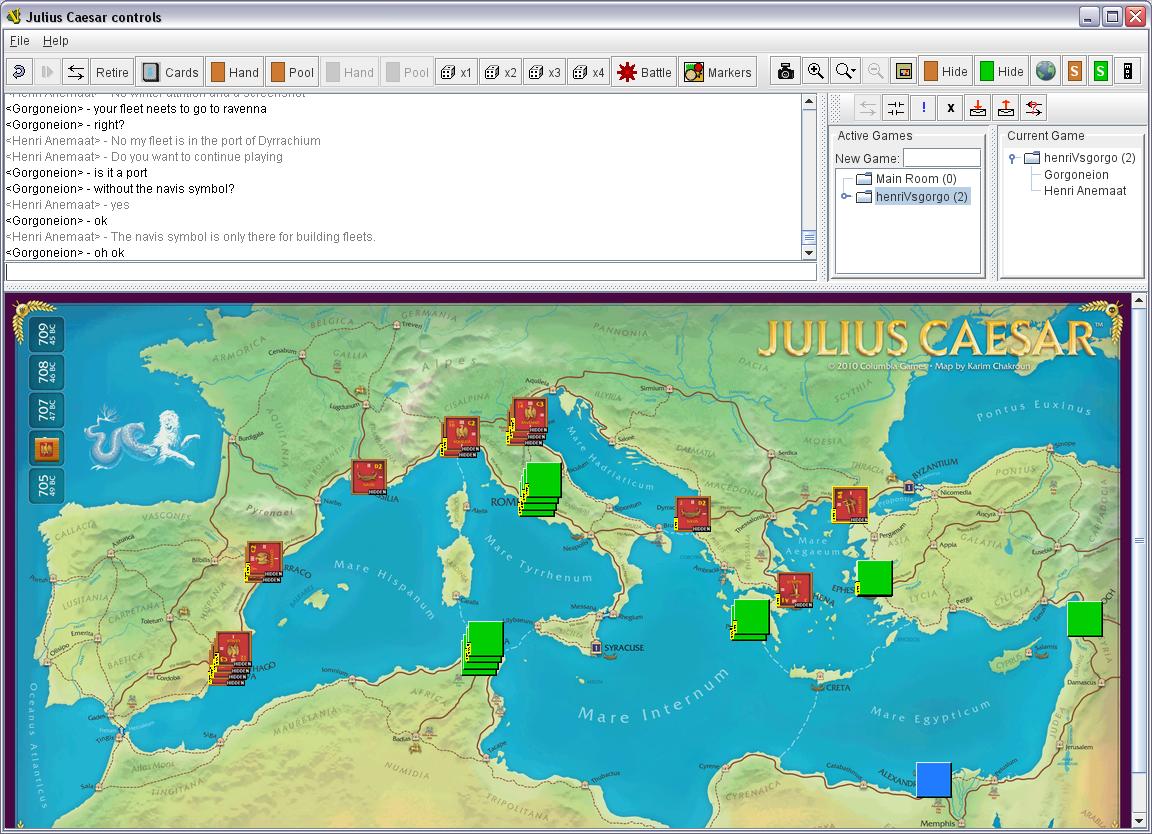Image resolution: width=1152 pixels, height=834 pixels.
Task: Click the greyed synchronize arrows icon
Action: (868, 109)
